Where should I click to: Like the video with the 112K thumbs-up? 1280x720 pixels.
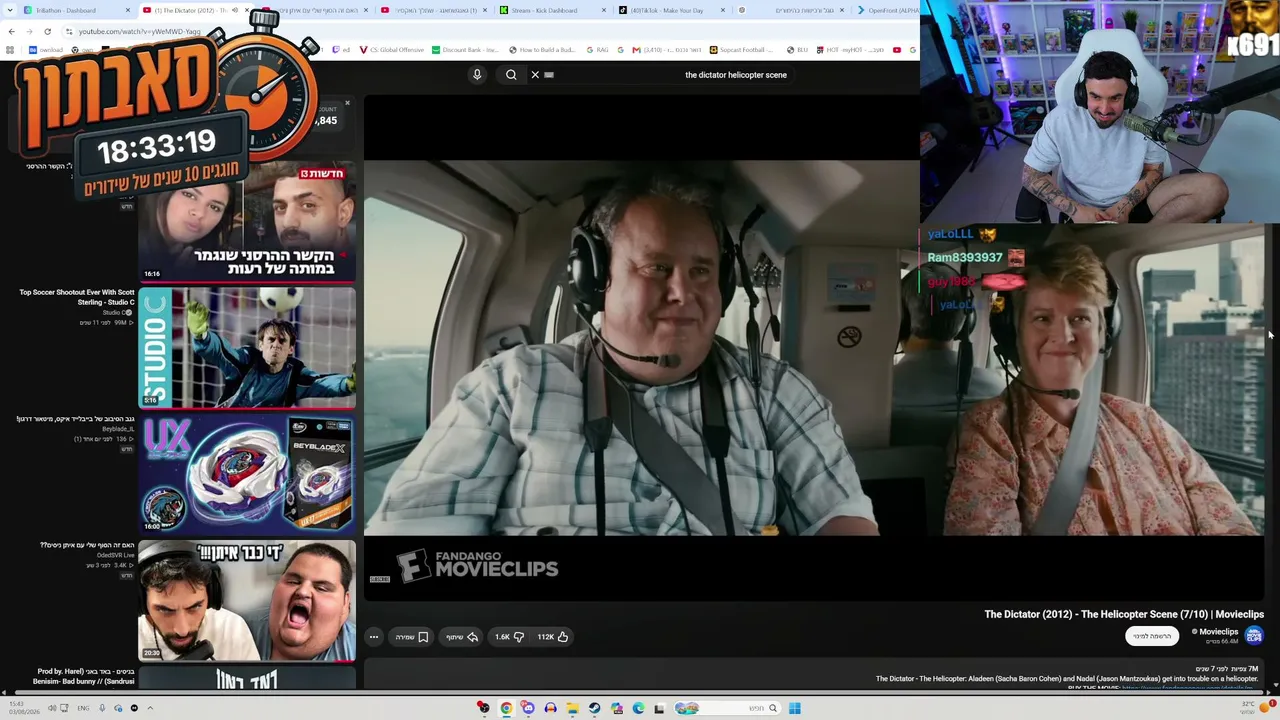553,637
